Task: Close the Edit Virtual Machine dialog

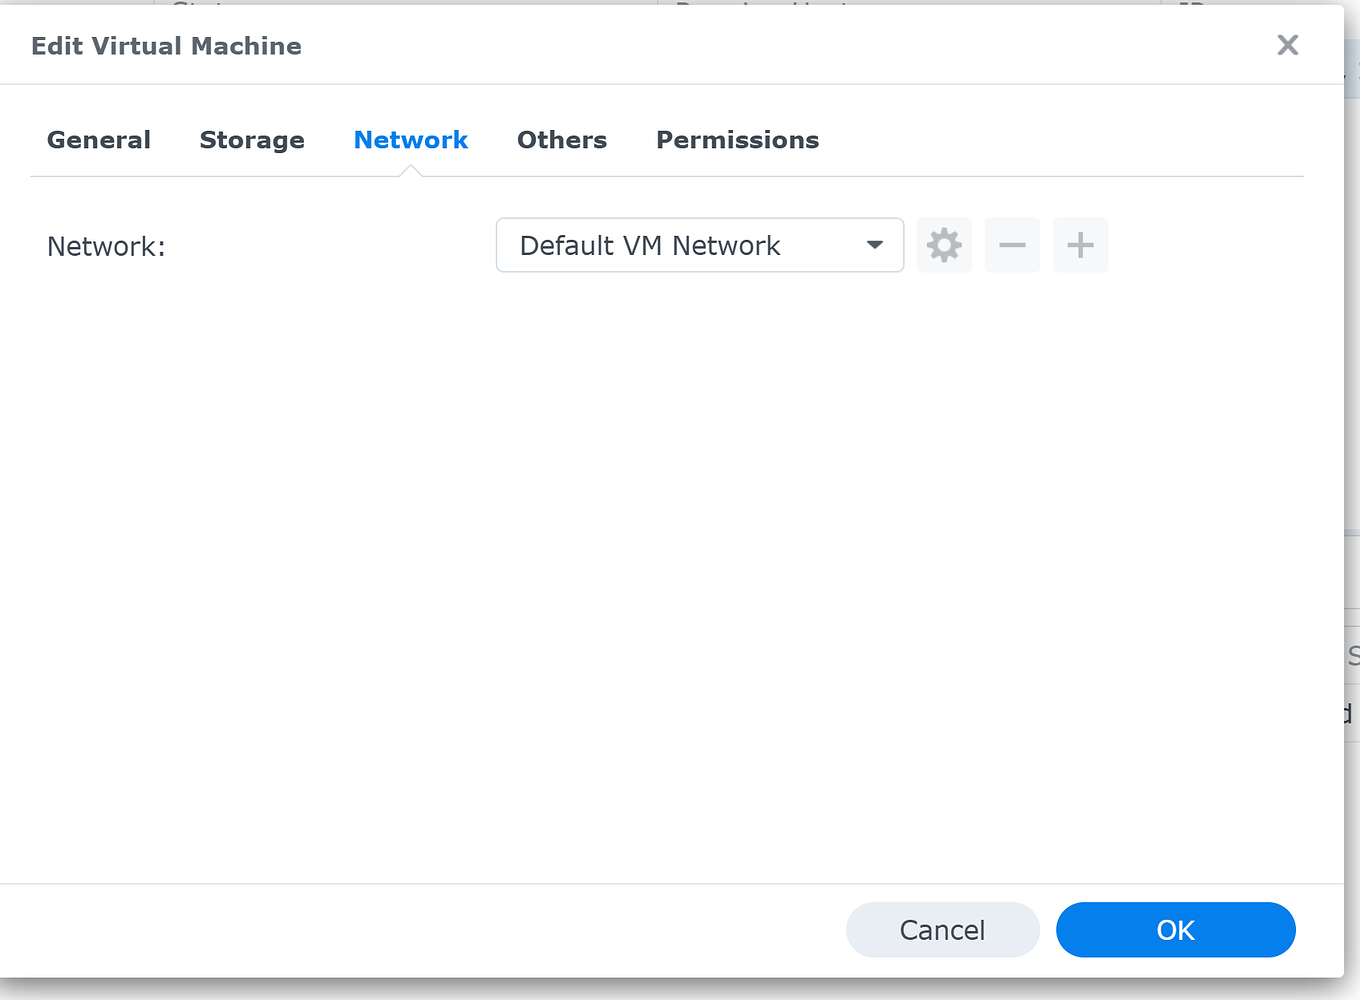Action: point(1288,45)
